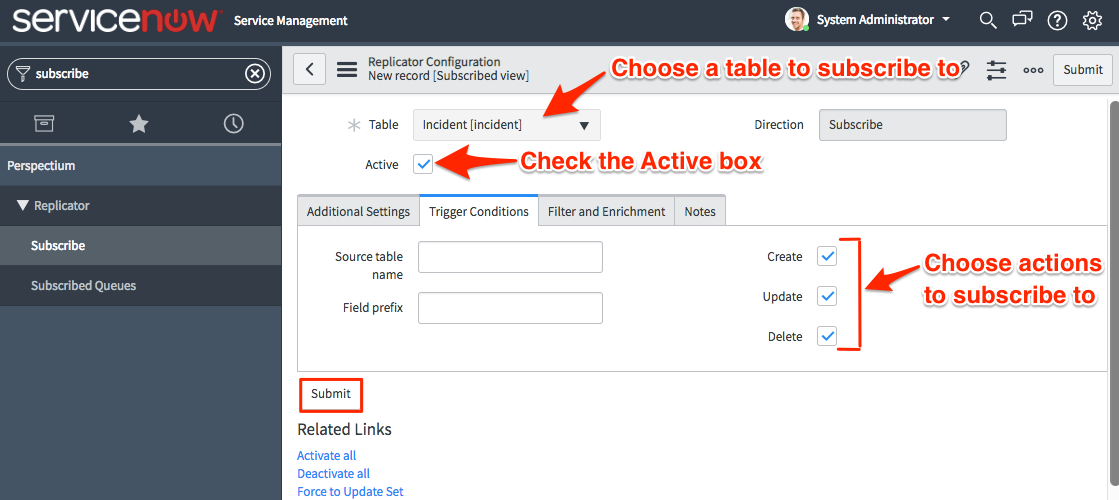Switch to Filter and Enrichment tab
Image resolution: width=1119 pixels, height=500 pixels.
[607, 211]
